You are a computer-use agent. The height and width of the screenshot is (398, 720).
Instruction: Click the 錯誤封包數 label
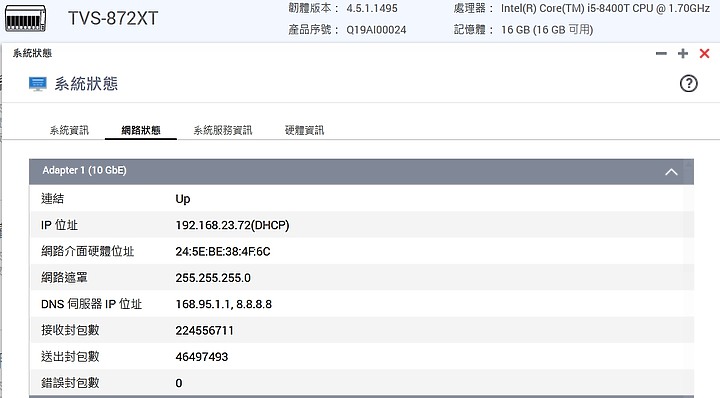coord(70,383)
